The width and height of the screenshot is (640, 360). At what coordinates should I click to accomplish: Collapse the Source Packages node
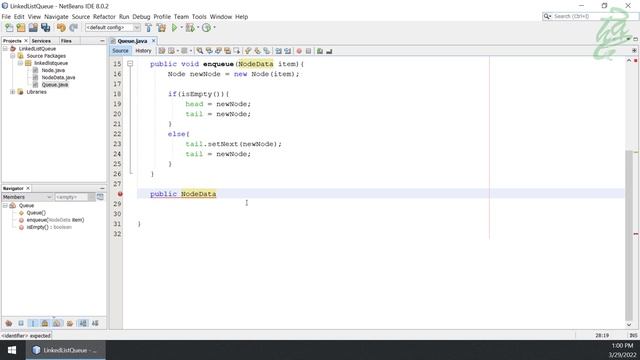coord(13,56)
